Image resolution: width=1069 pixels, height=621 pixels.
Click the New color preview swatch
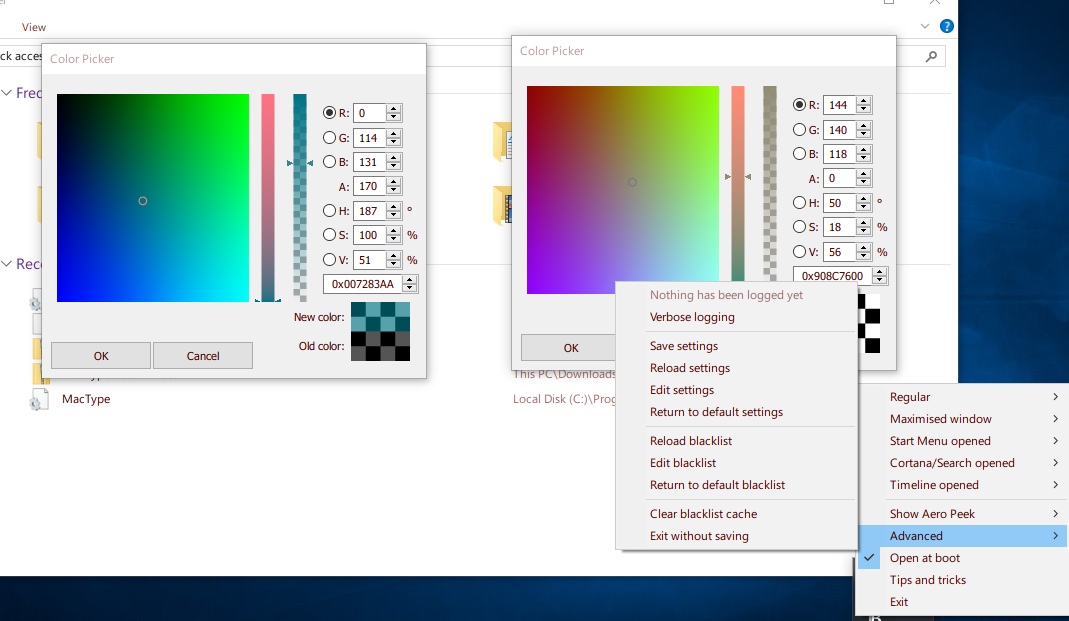pyautogui.click(x=380, y=317)
